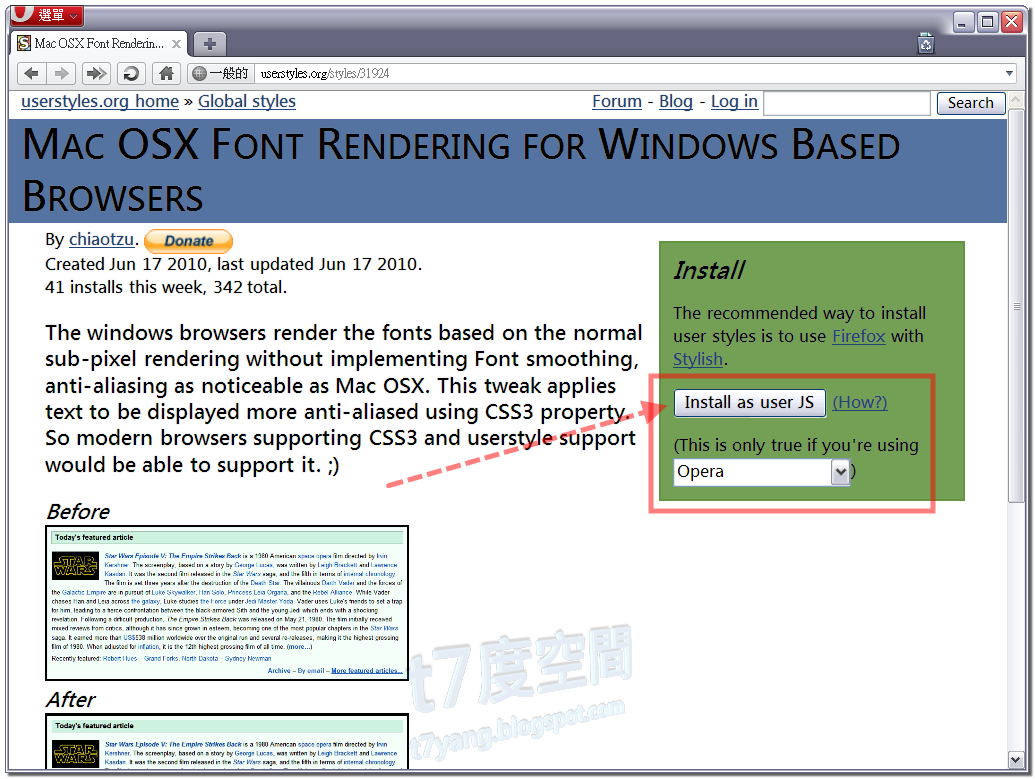This screenshot has width=1035, height=779.
Task: Open the Opera menu button
Action: 46,15
